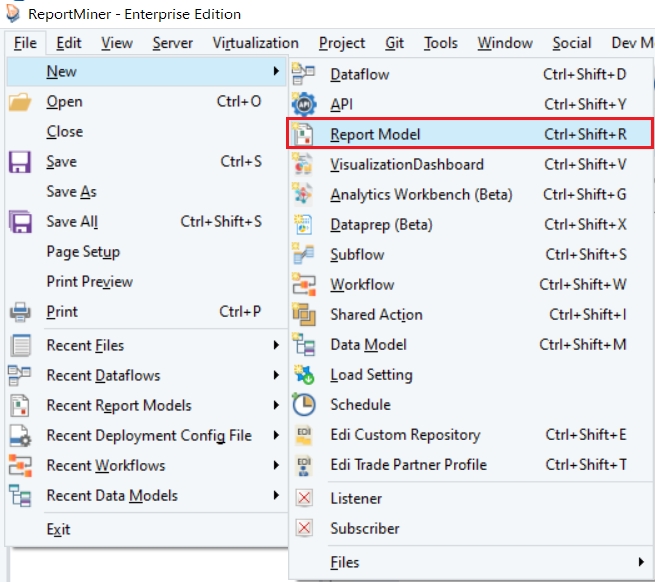Screen dimensions: 655x582
Task: Click the VisualizationDashboard icon
Action: [303, 164]
